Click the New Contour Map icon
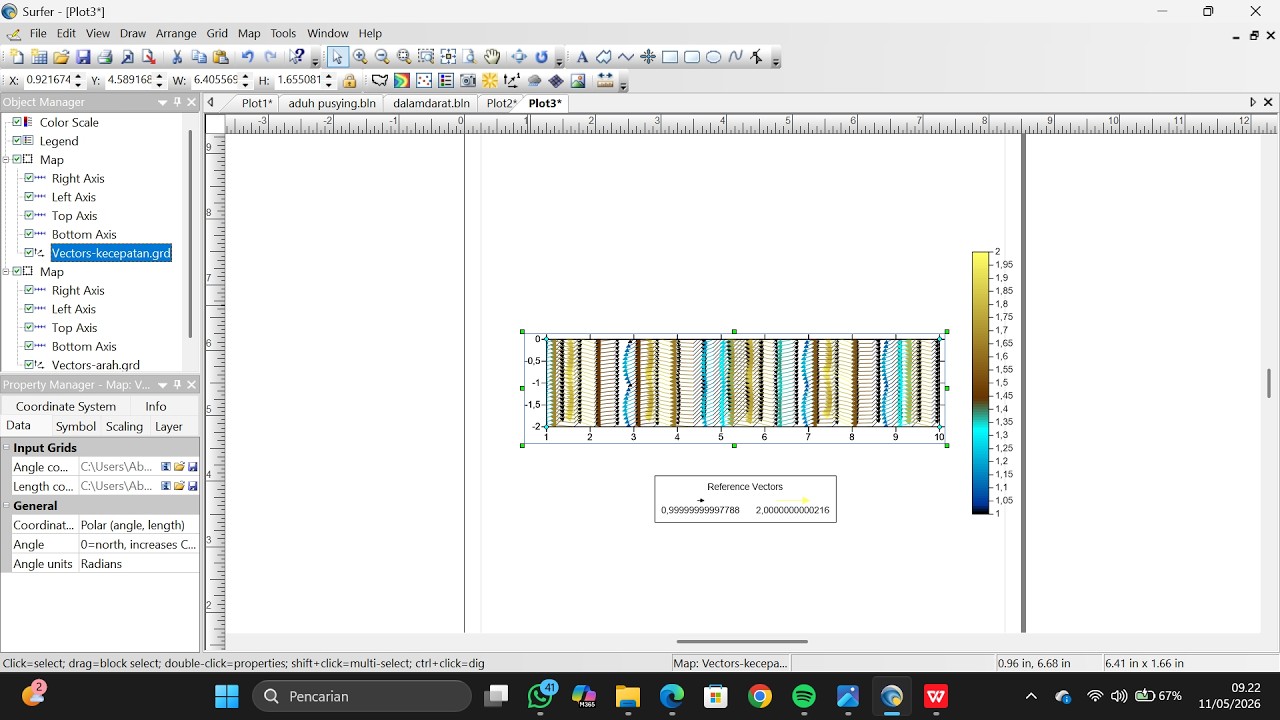The height and width of the screenshot is (720, 1280). (x=402, y=81)
